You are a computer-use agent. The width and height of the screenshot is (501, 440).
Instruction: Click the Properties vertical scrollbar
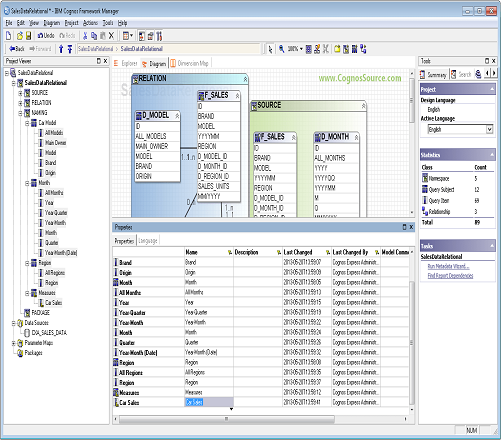pyautogui.click(x=412, y=343)
